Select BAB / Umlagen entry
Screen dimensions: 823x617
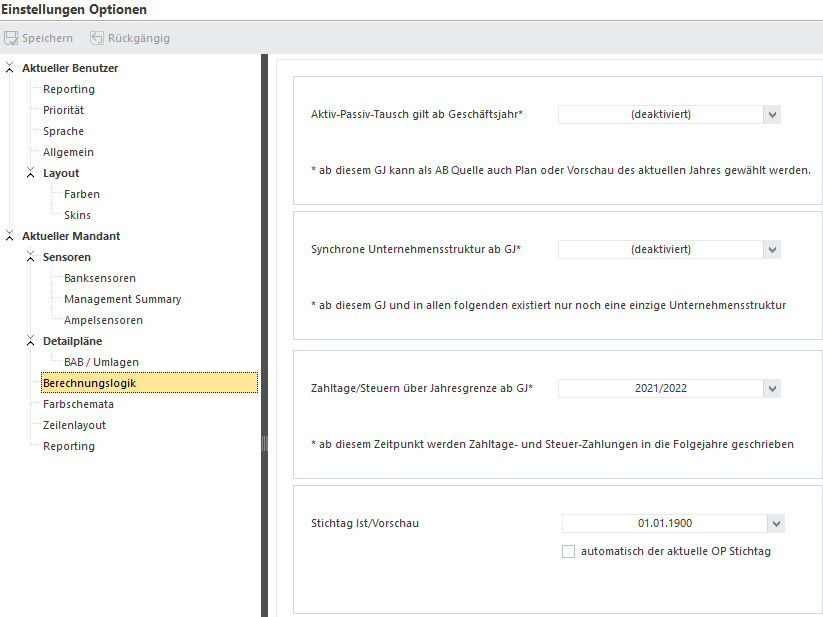(101, 362)
